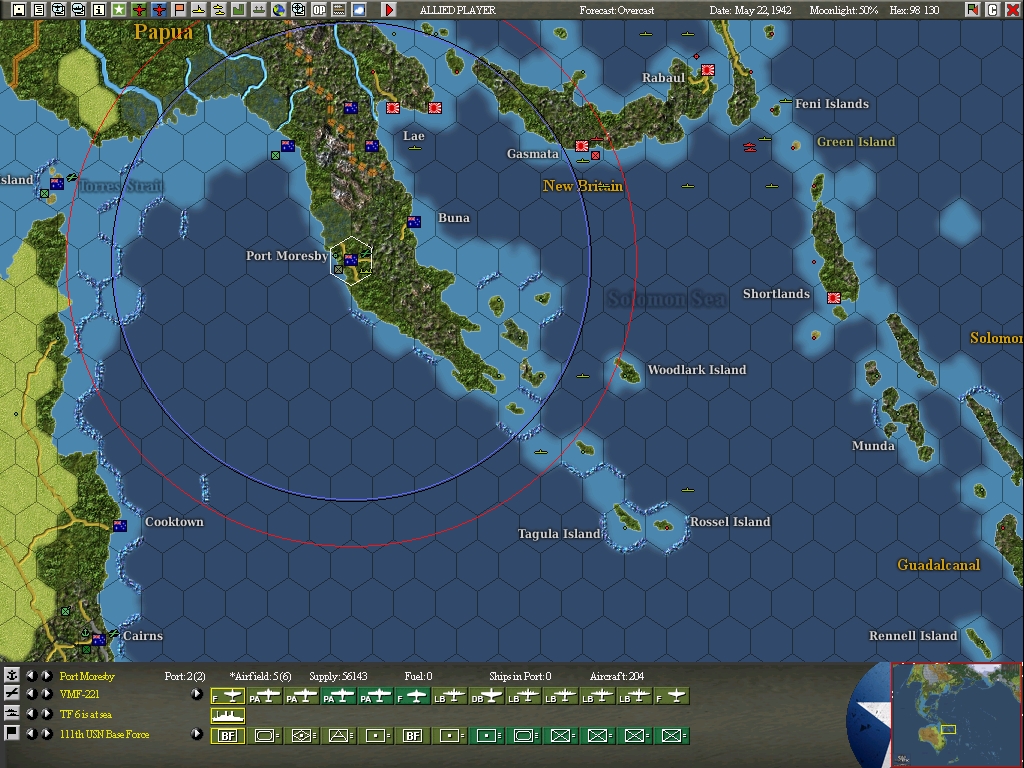
Task: Click the save game disk icon
Action: [19, 9]
